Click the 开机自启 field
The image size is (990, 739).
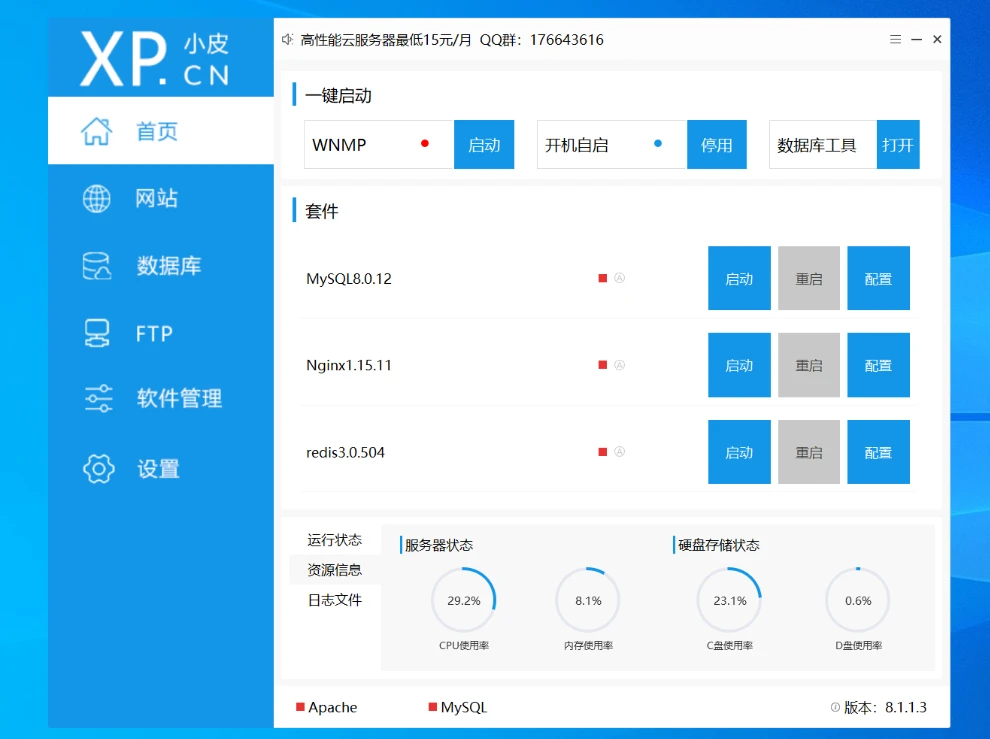click(x=612, y=145)
